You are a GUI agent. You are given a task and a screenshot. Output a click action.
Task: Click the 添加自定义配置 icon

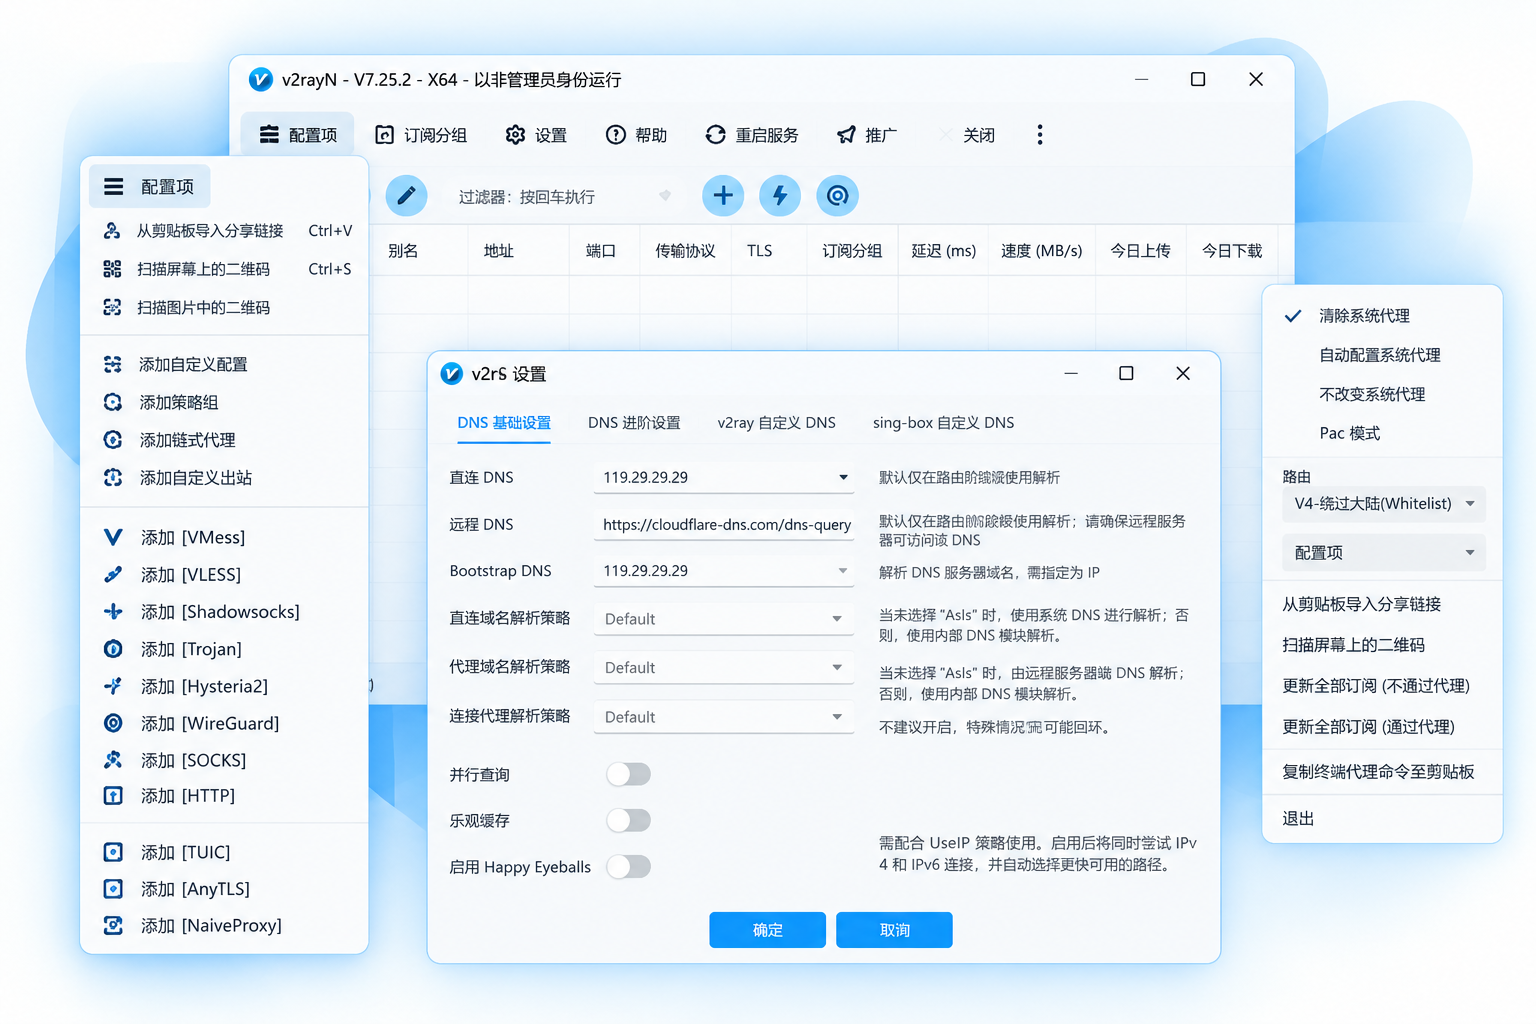pos(113,364)
